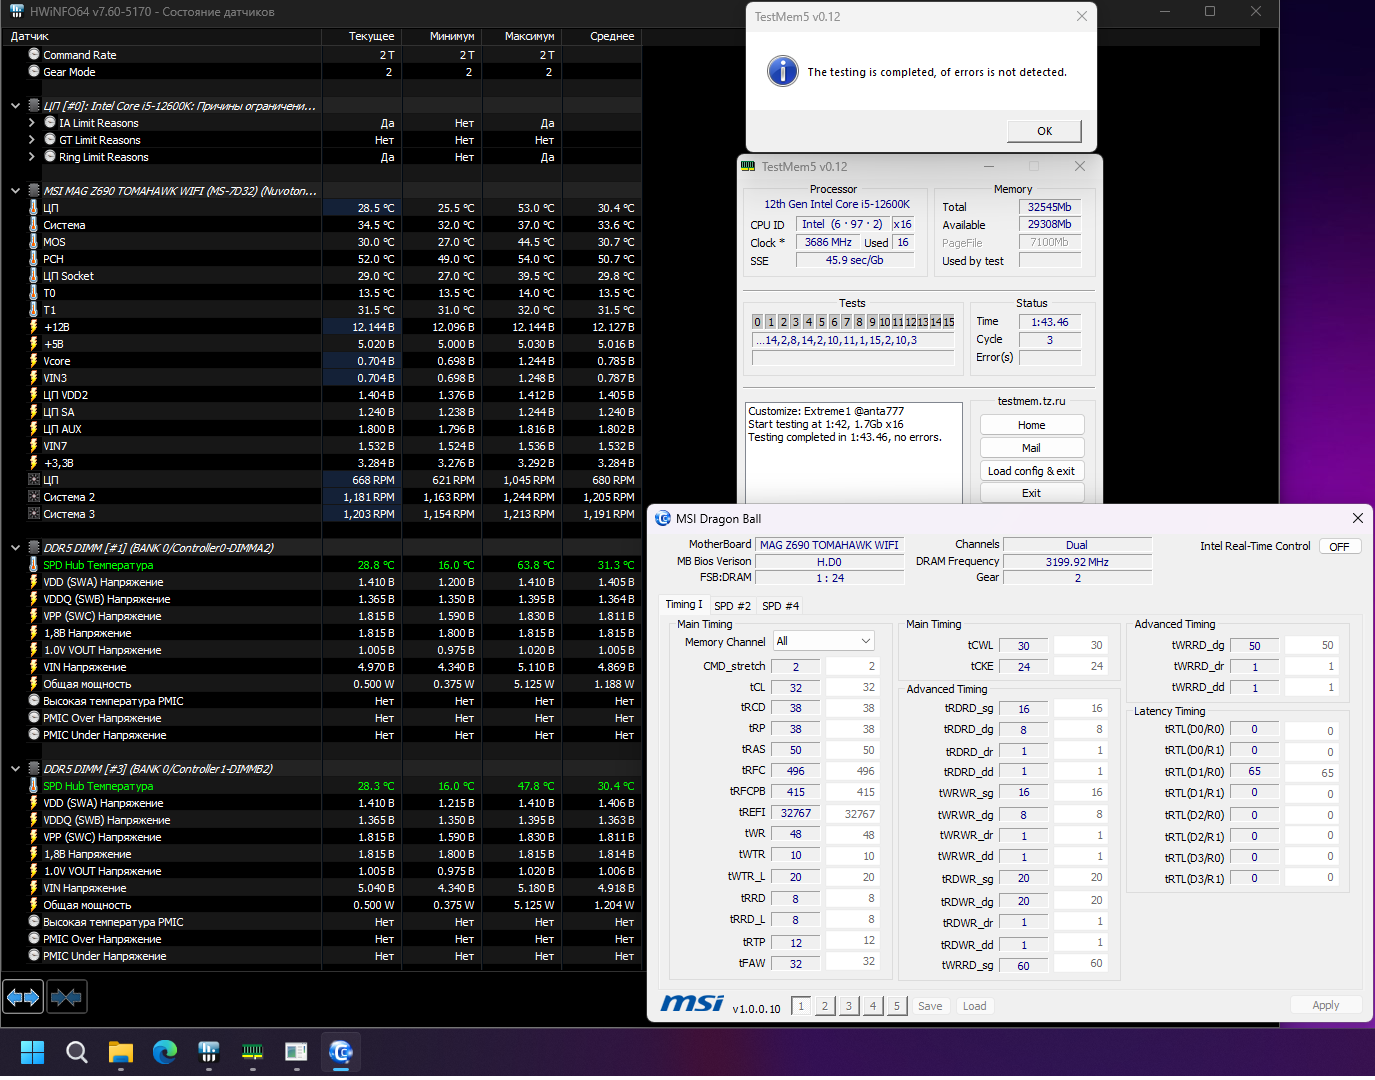
Task: Switch to the SPD #4 tab
Action: coord(781,606)
